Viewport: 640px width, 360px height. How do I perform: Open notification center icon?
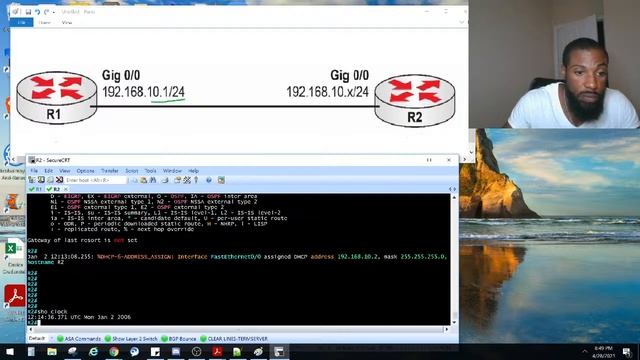pos(627,352)
